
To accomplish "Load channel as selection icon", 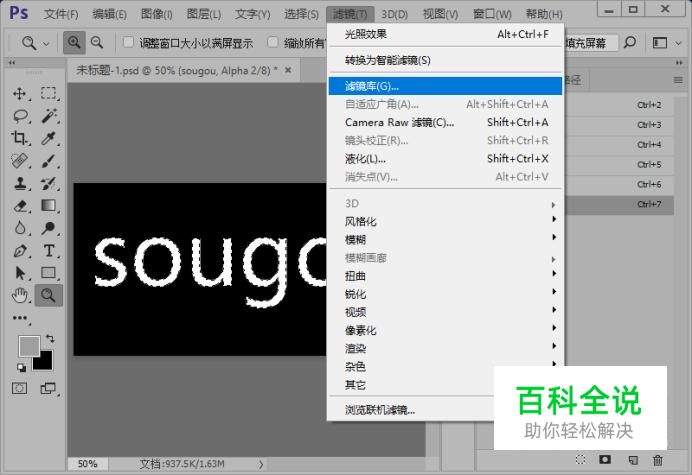I will click(581, 460).
